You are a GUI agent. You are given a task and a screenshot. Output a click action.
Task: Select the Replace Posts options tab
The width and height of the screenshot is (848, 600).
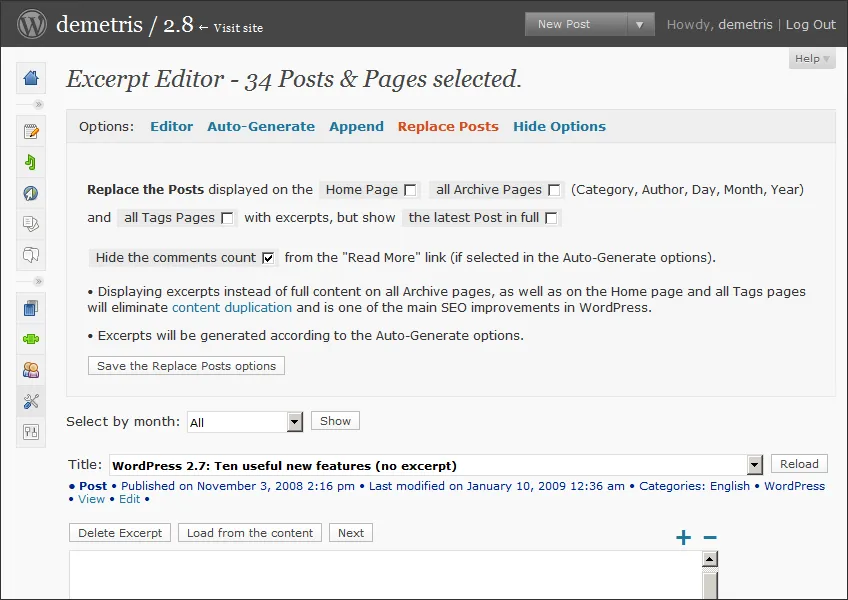[448, 126]
